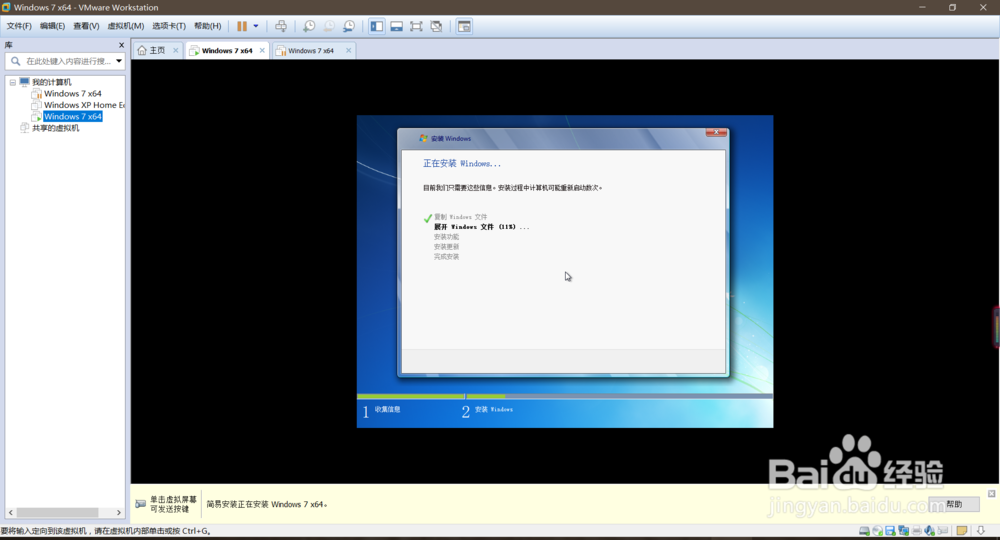The width and height of the screenshot is (1000, 540).
Task: Send Ctrl+Alt+Del to the virtual machine
Action: [x=281, y=26]
